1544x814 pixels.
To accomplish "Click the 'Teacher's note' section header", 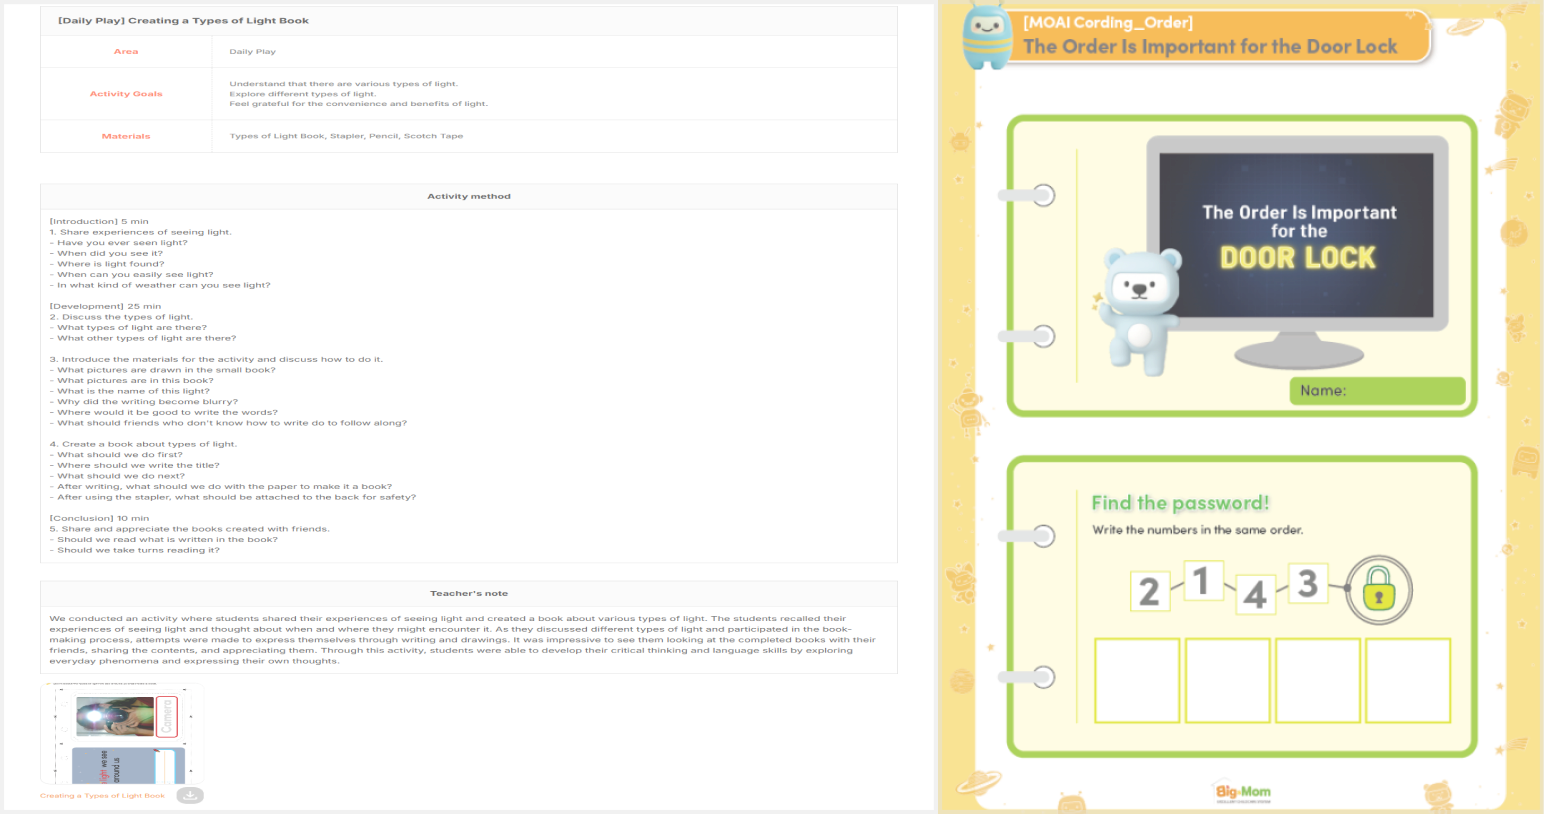I will point(469,594).
